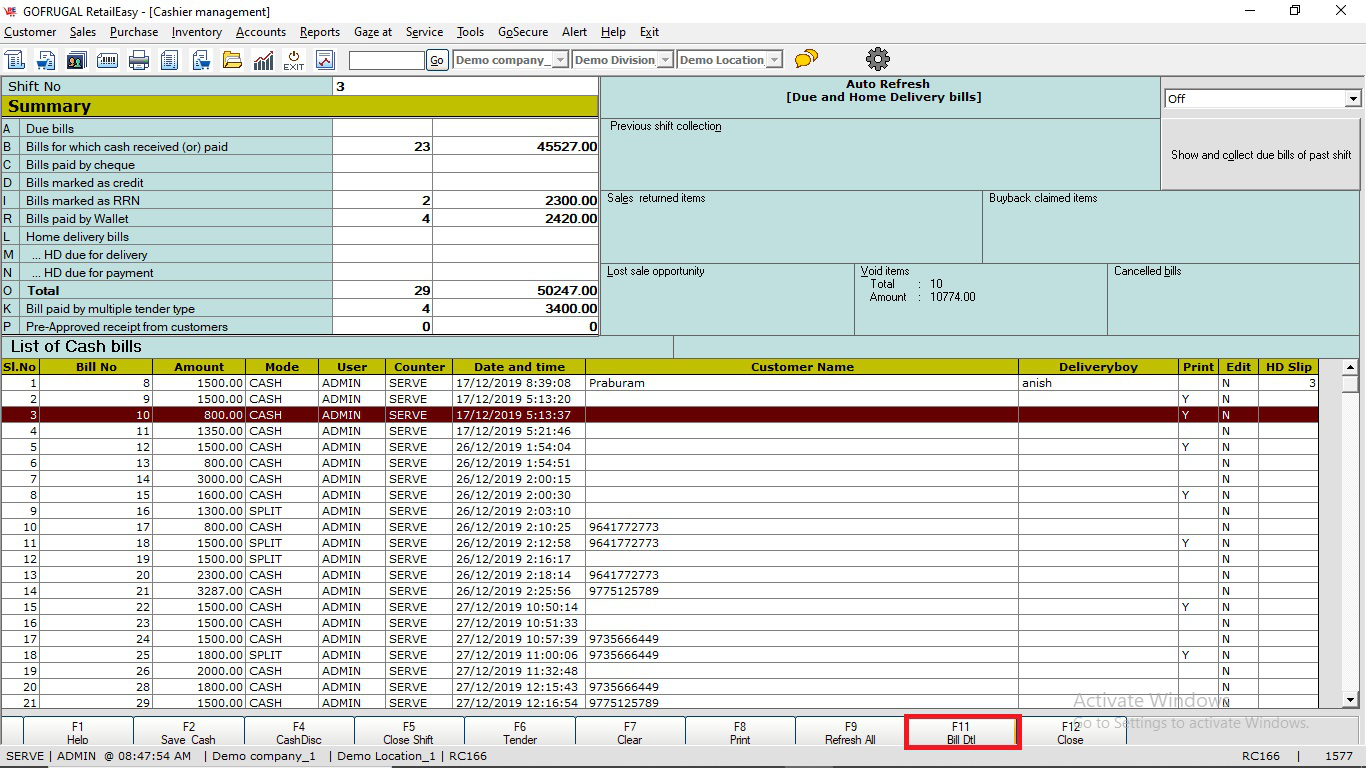Click the barcode icon in toolbar
1366x768 pixels.
coord(108,60)
